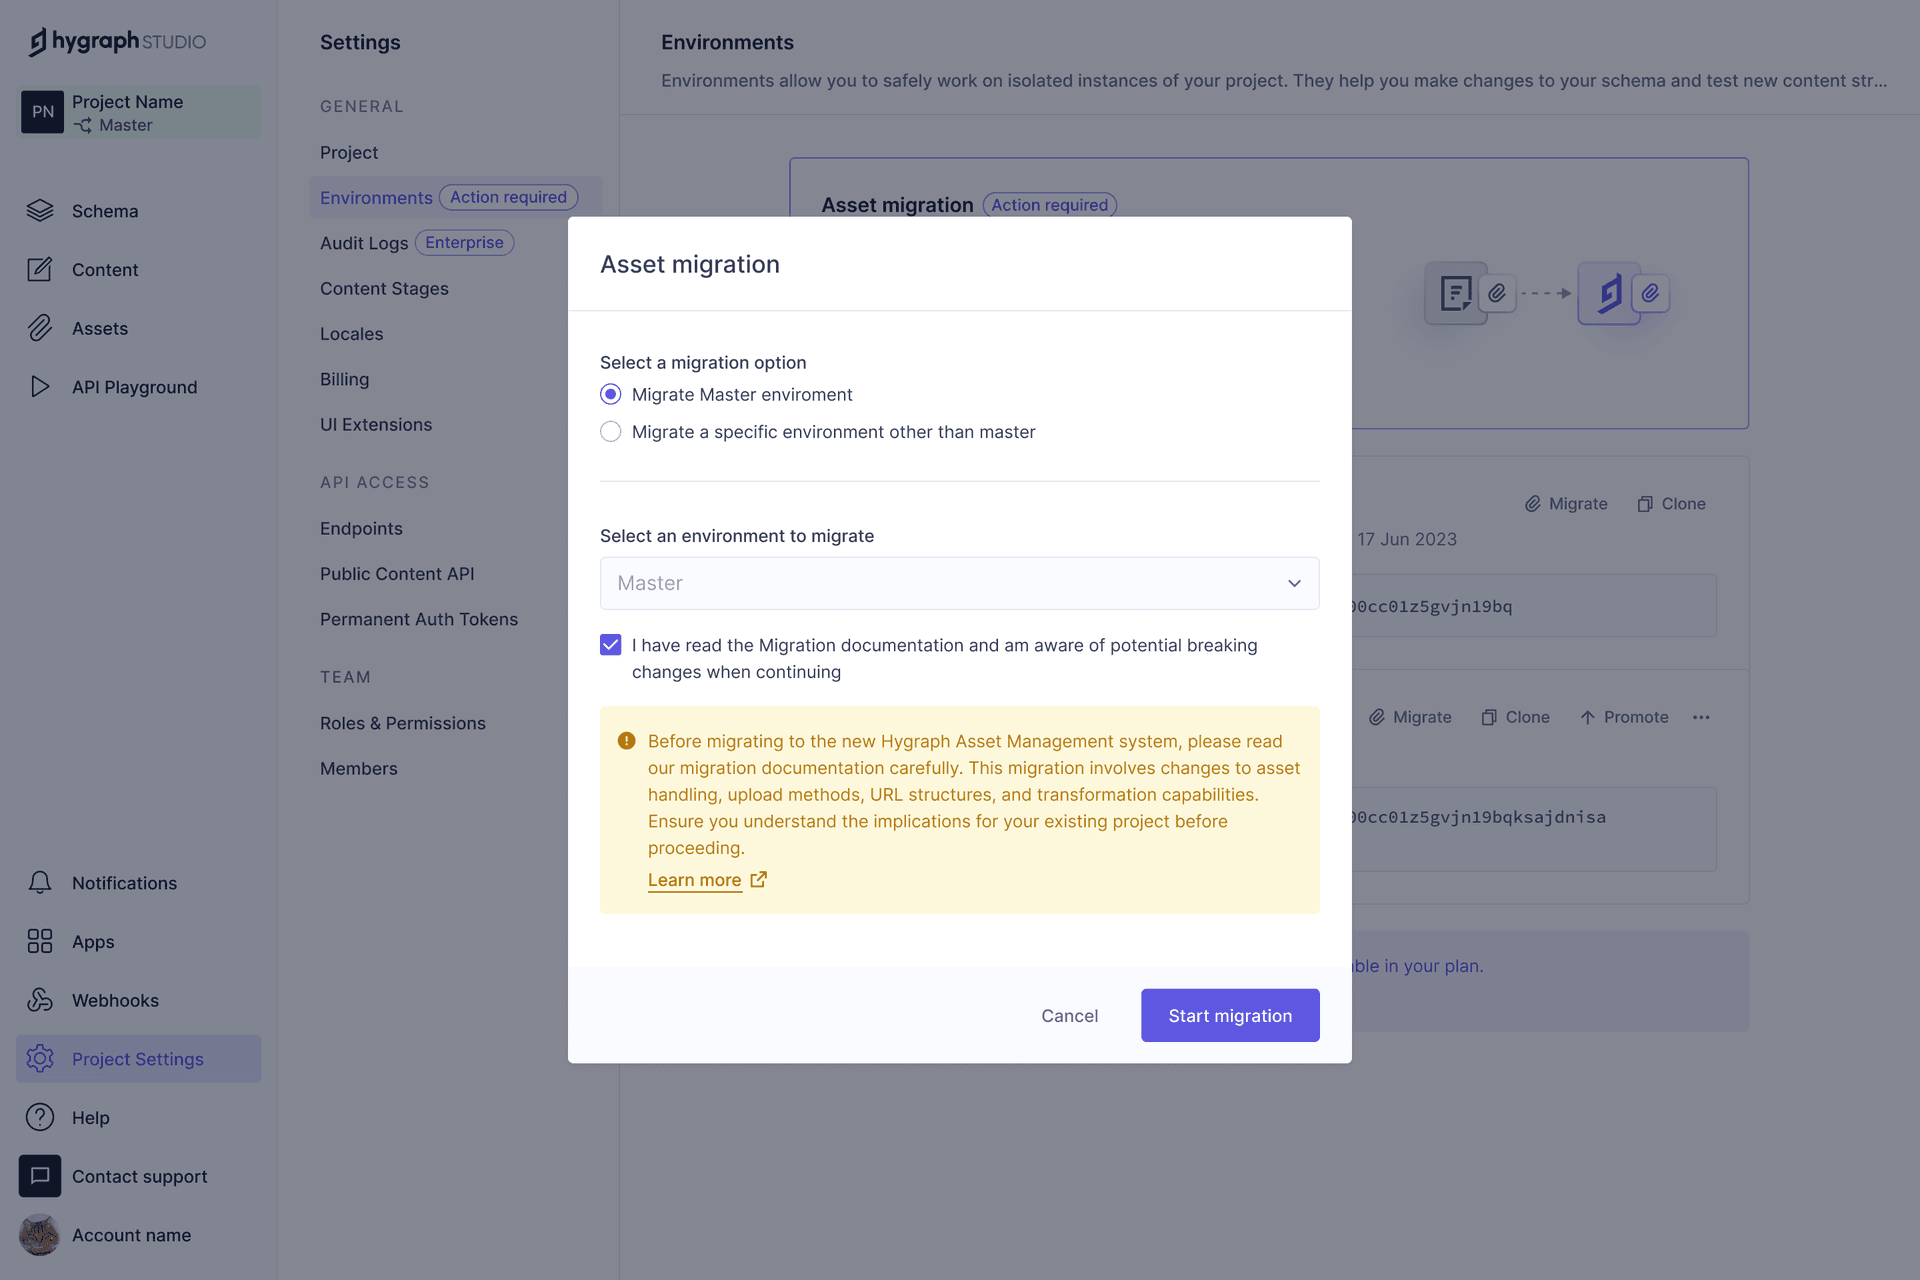Expand the environment selection dropdown
The height and width of the screenshot is (1280, 1920).
tap(1293, 583)
